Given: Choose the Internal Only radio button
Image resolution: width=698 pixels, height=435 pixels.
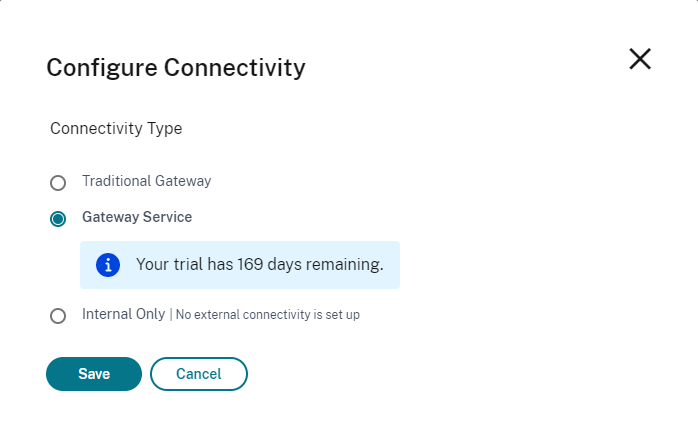Looking at the screenshot, I should [x=58, y=316].
